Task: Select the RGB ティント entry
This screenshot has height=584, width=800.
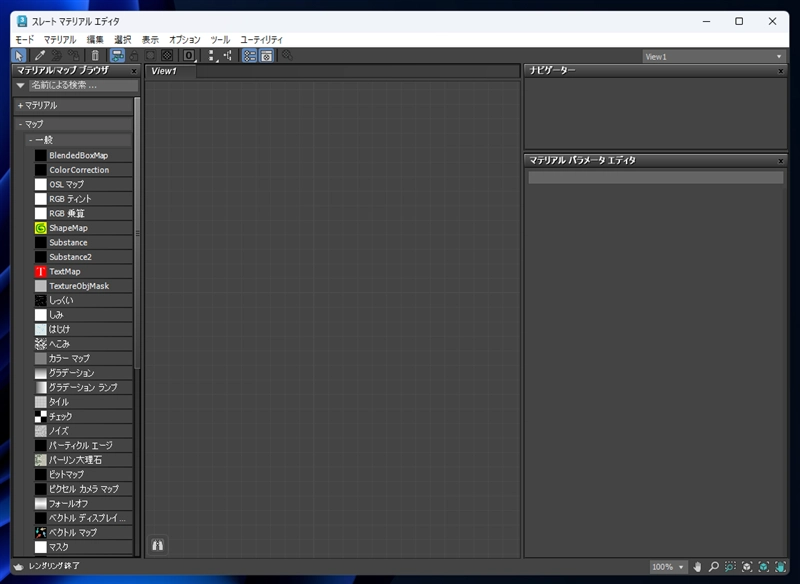Action: click(83, 199)
